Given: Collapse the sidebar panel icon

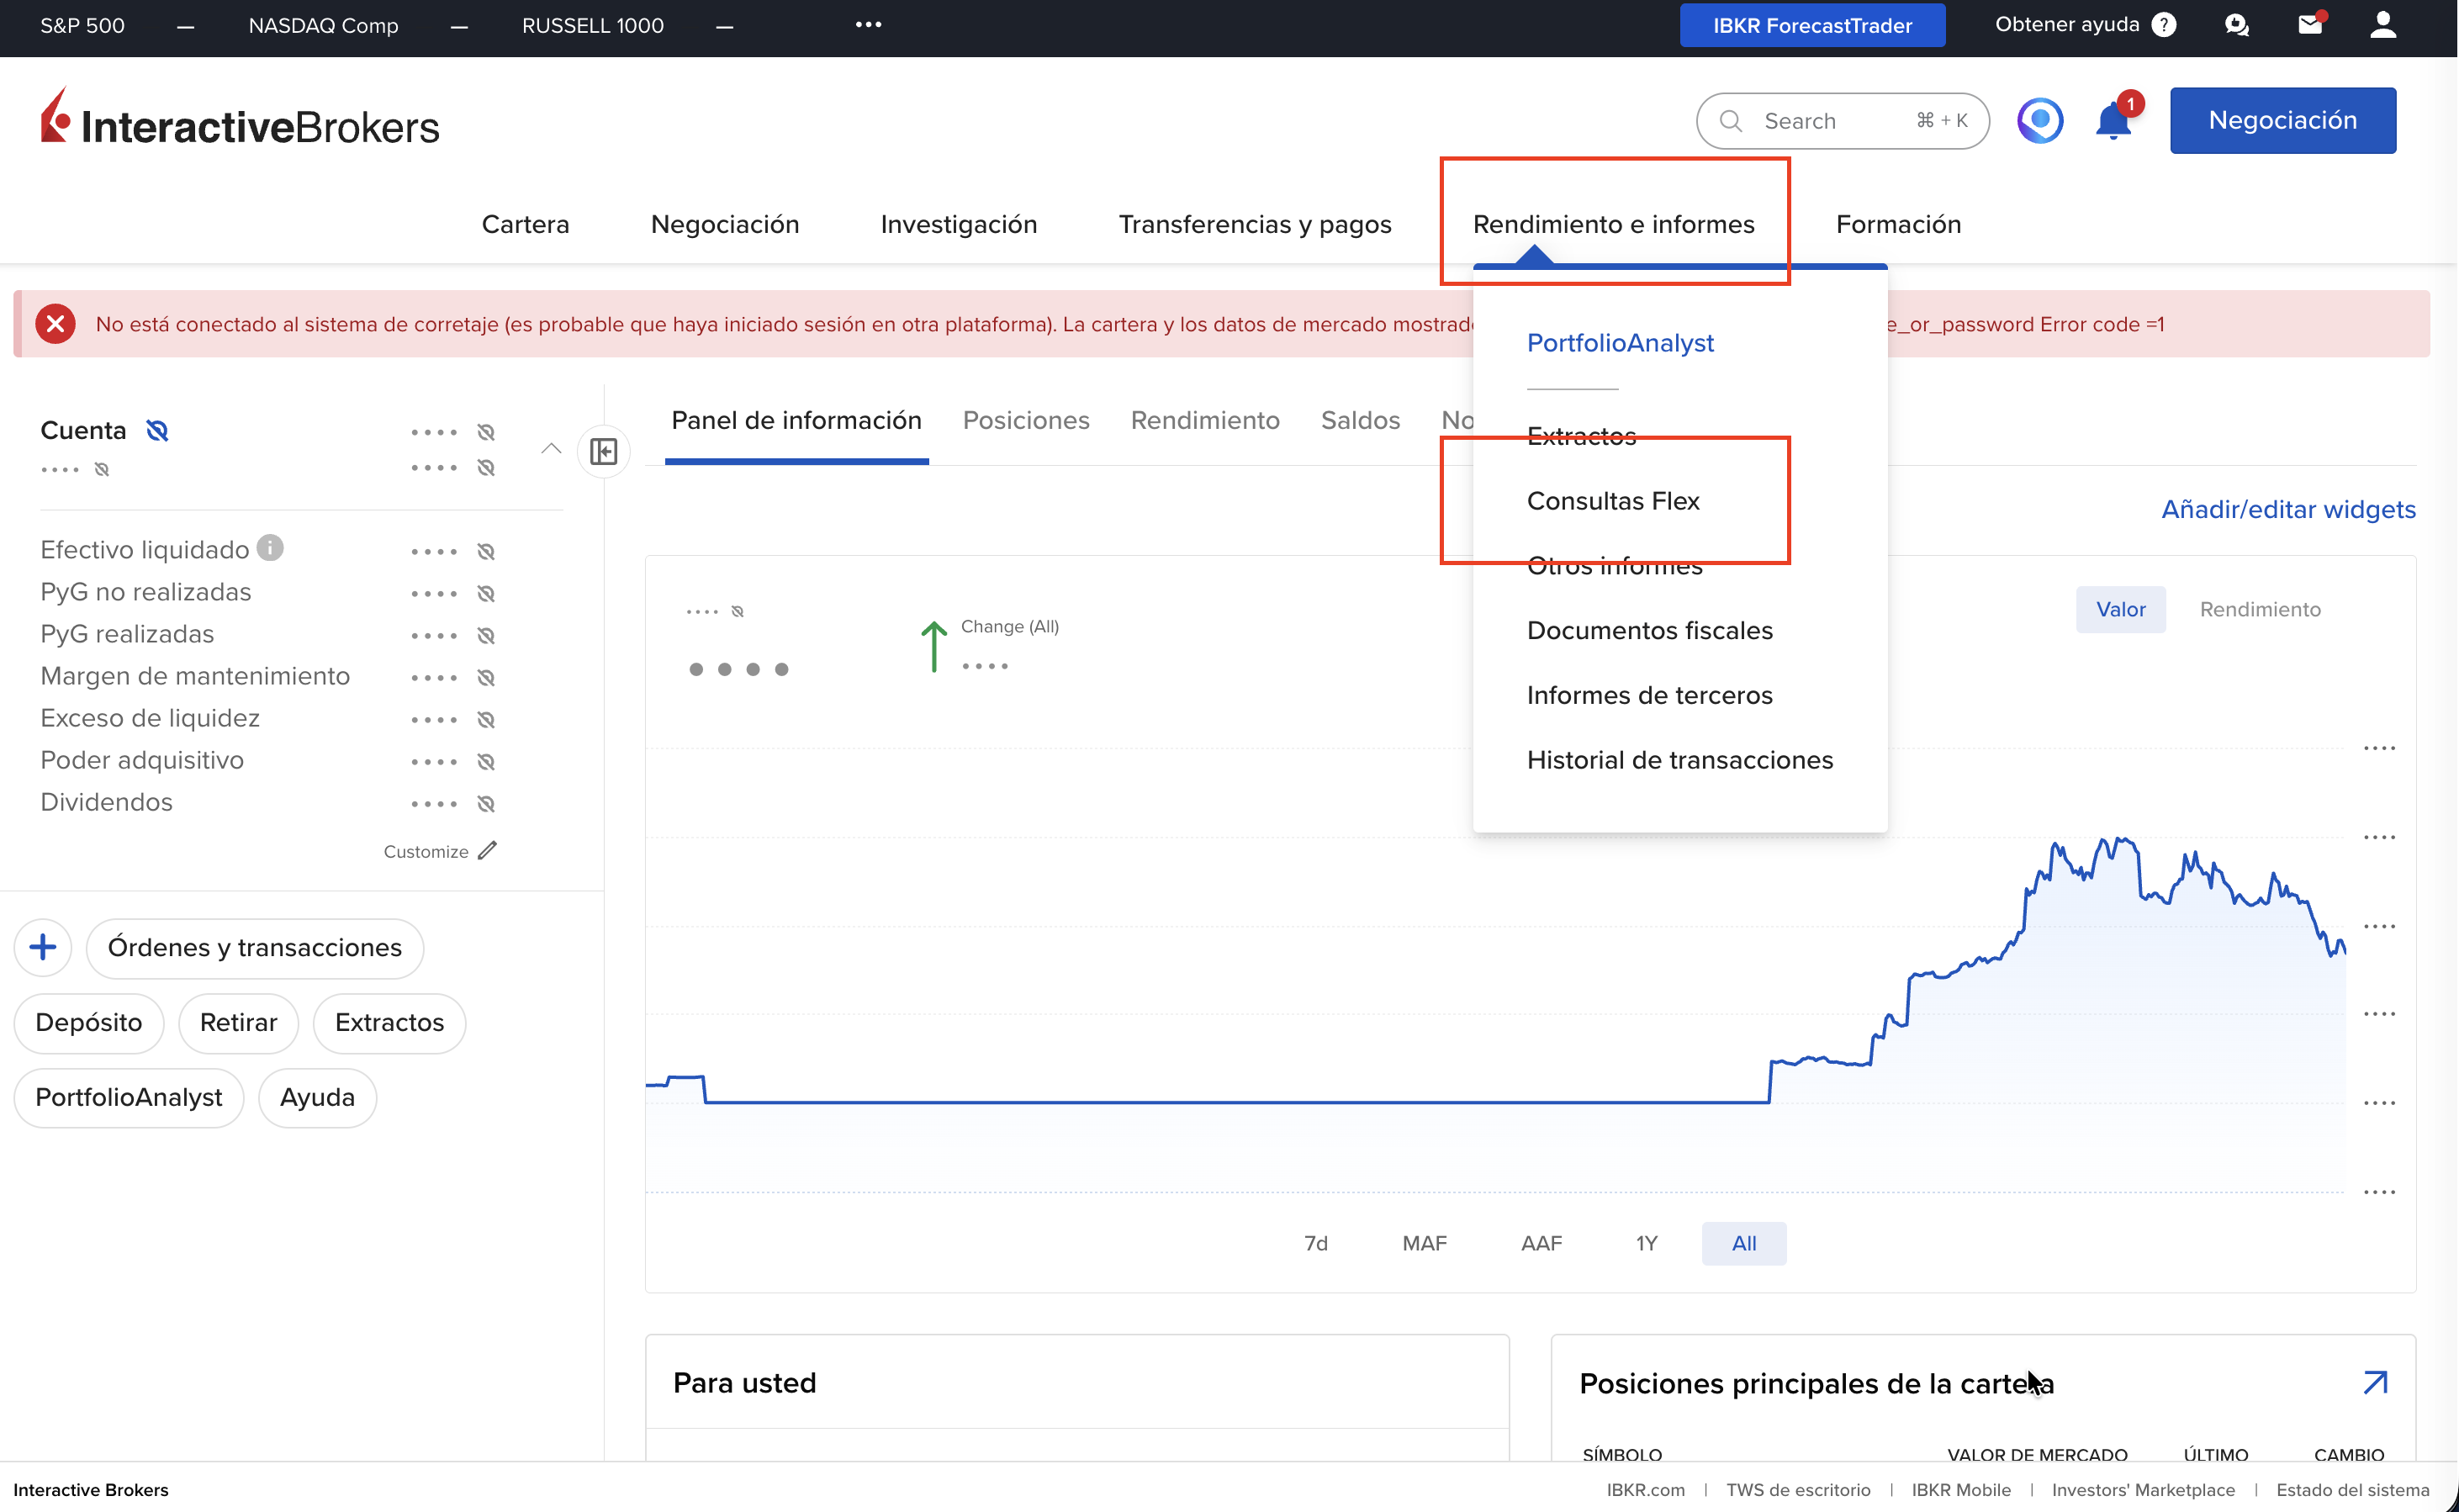Looking at the screenshot, I should click(604, 451).
